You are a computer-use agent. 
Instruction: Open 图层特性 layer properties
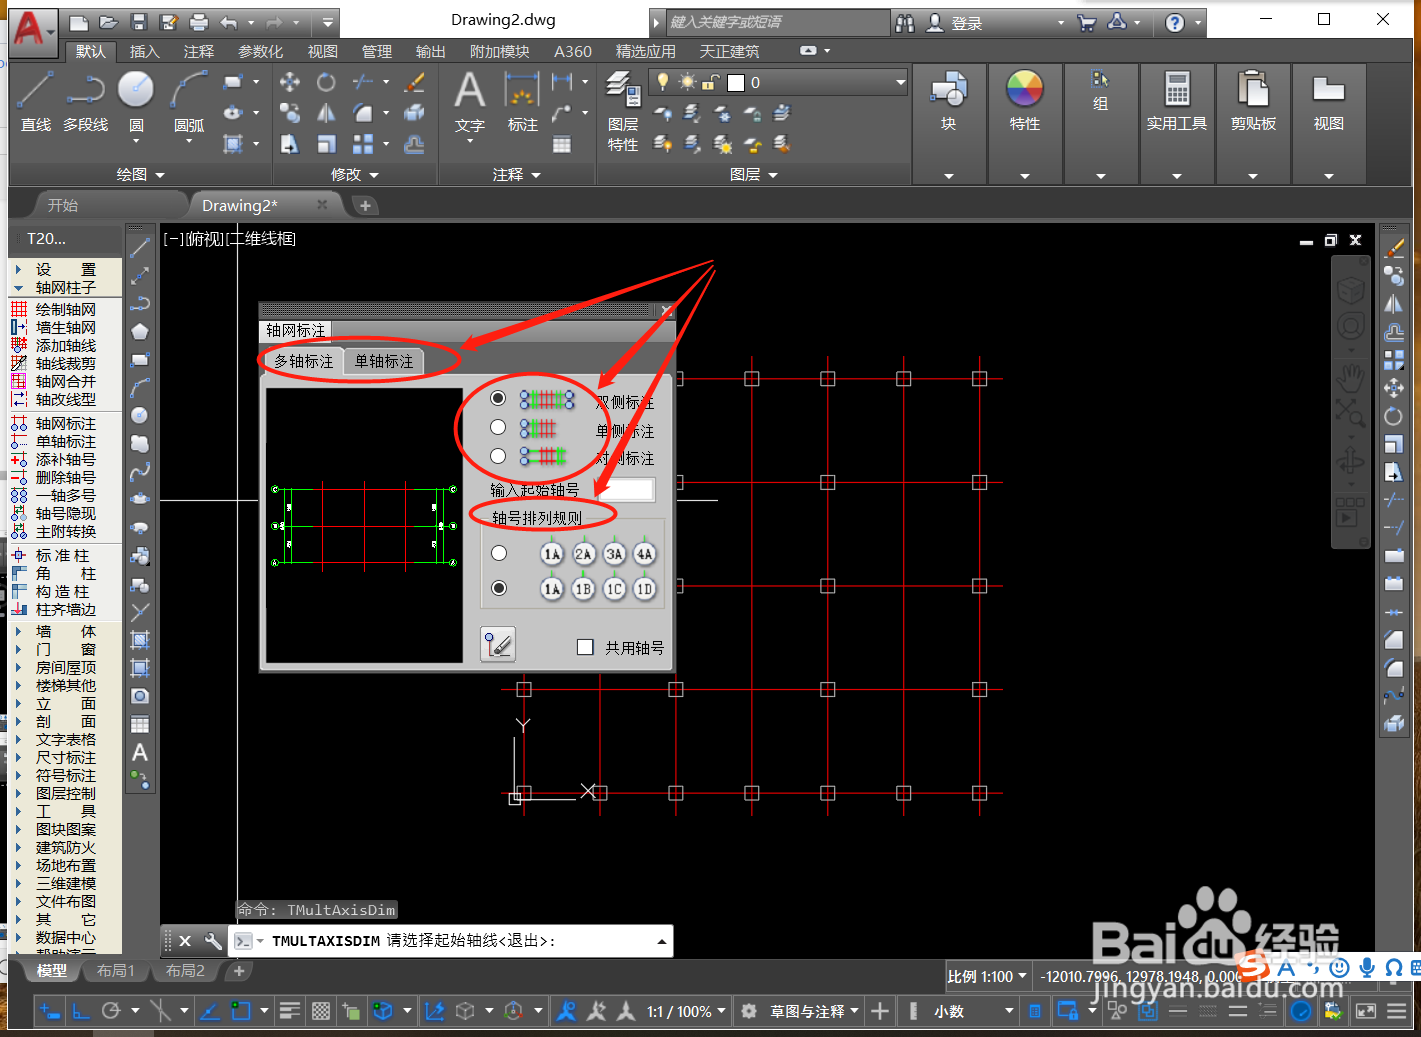pos(623,112)
